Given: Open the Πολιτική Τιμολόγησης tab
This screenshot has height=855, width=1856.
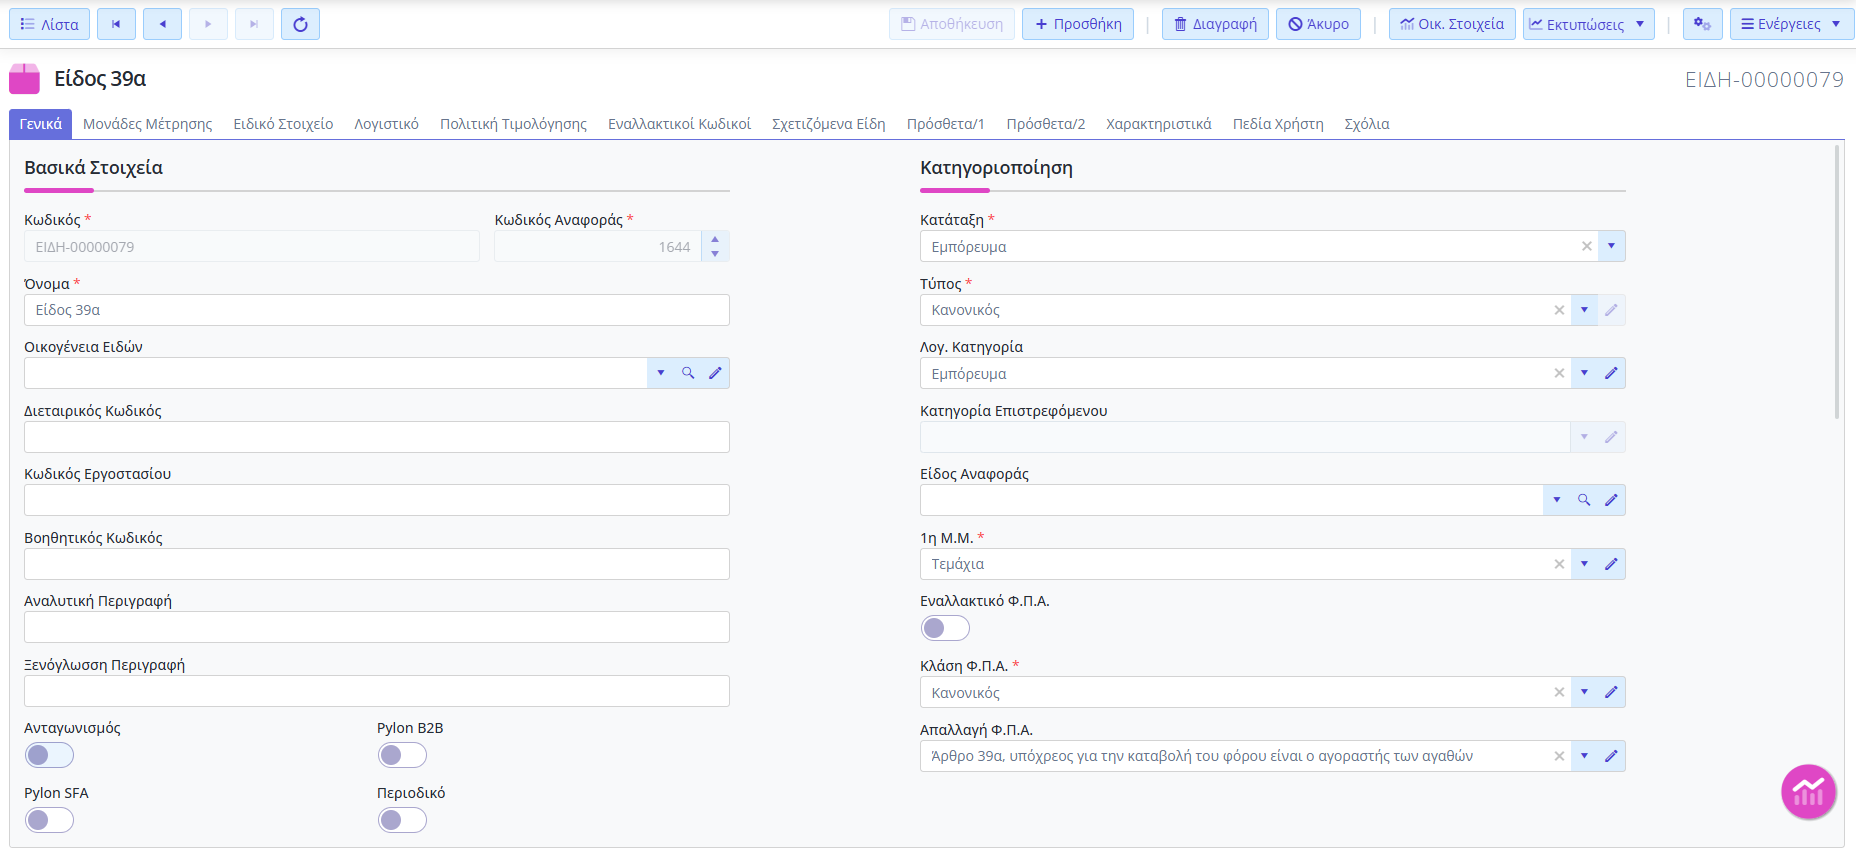Looking at the screenshot, I should click(513, 124).
